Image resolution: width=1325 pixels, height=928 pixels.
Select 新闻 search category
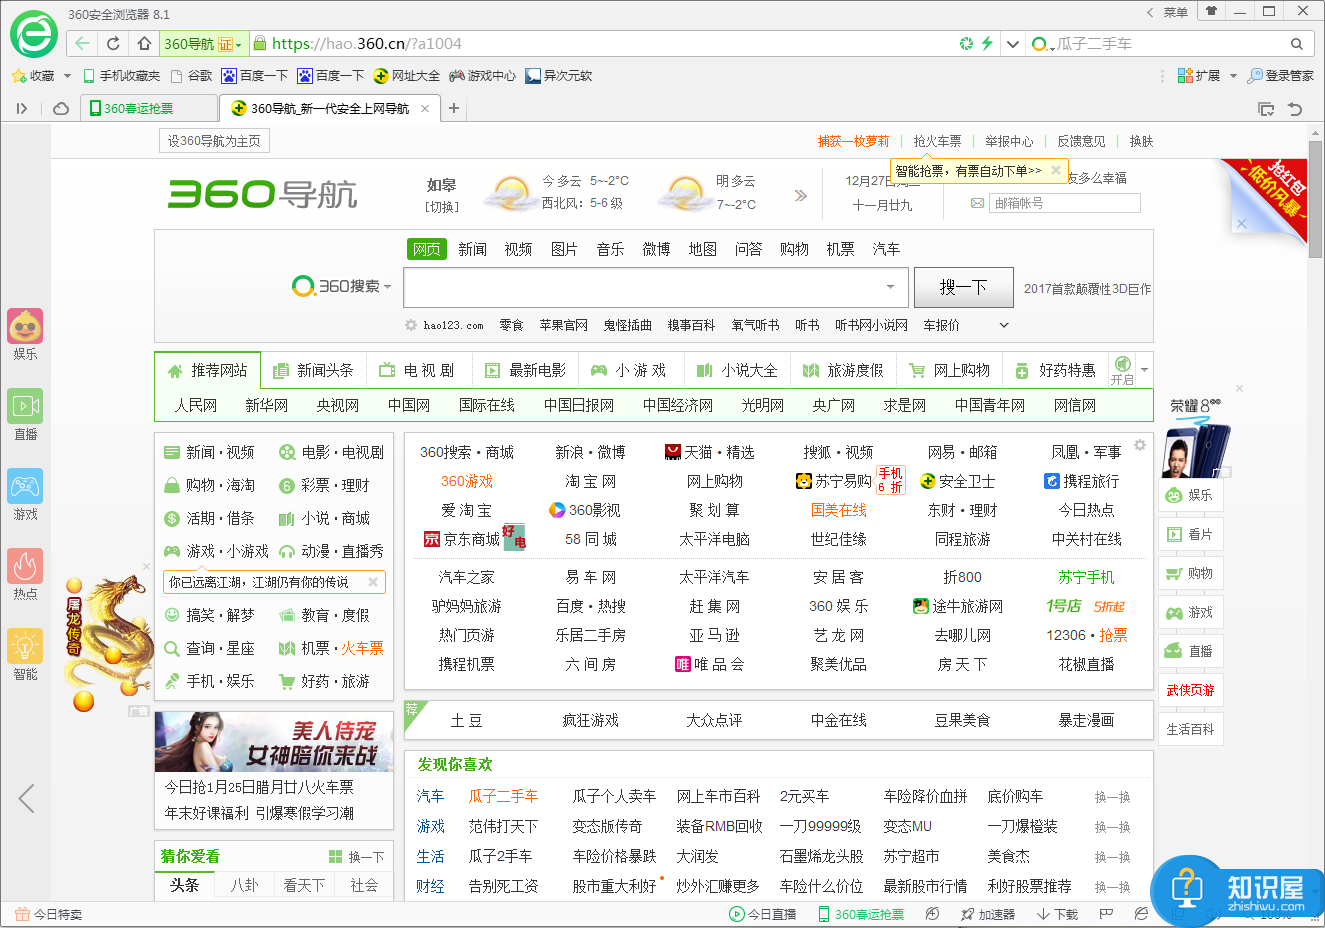472,249
